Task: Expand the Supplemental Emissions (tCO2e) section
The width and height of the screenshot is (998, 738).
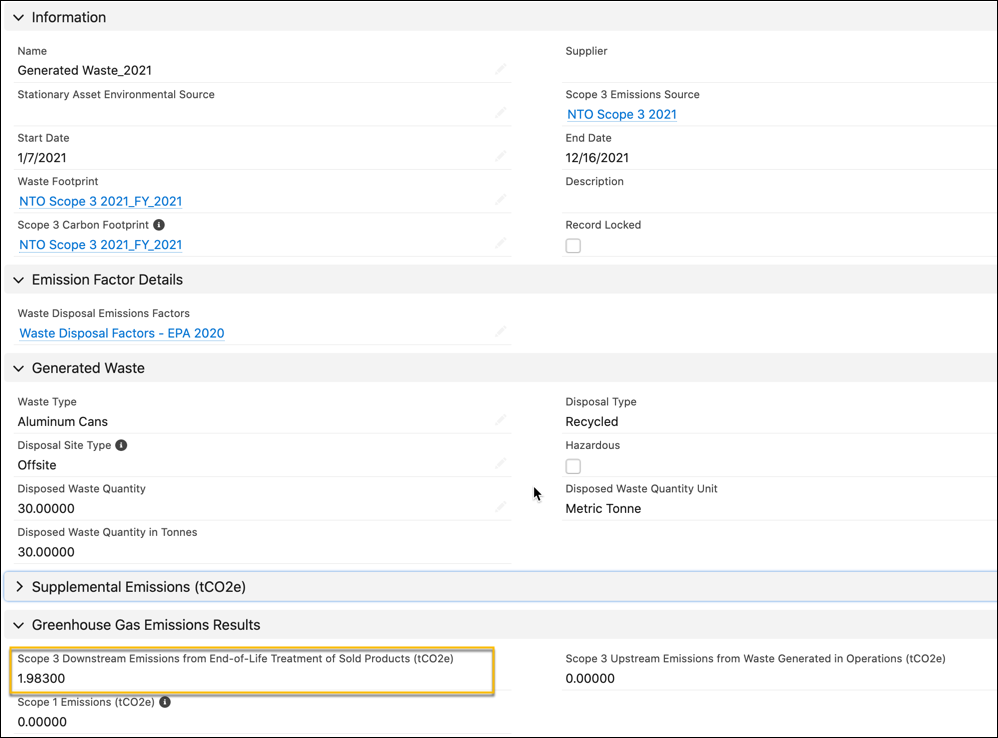Action: point(19,587)
